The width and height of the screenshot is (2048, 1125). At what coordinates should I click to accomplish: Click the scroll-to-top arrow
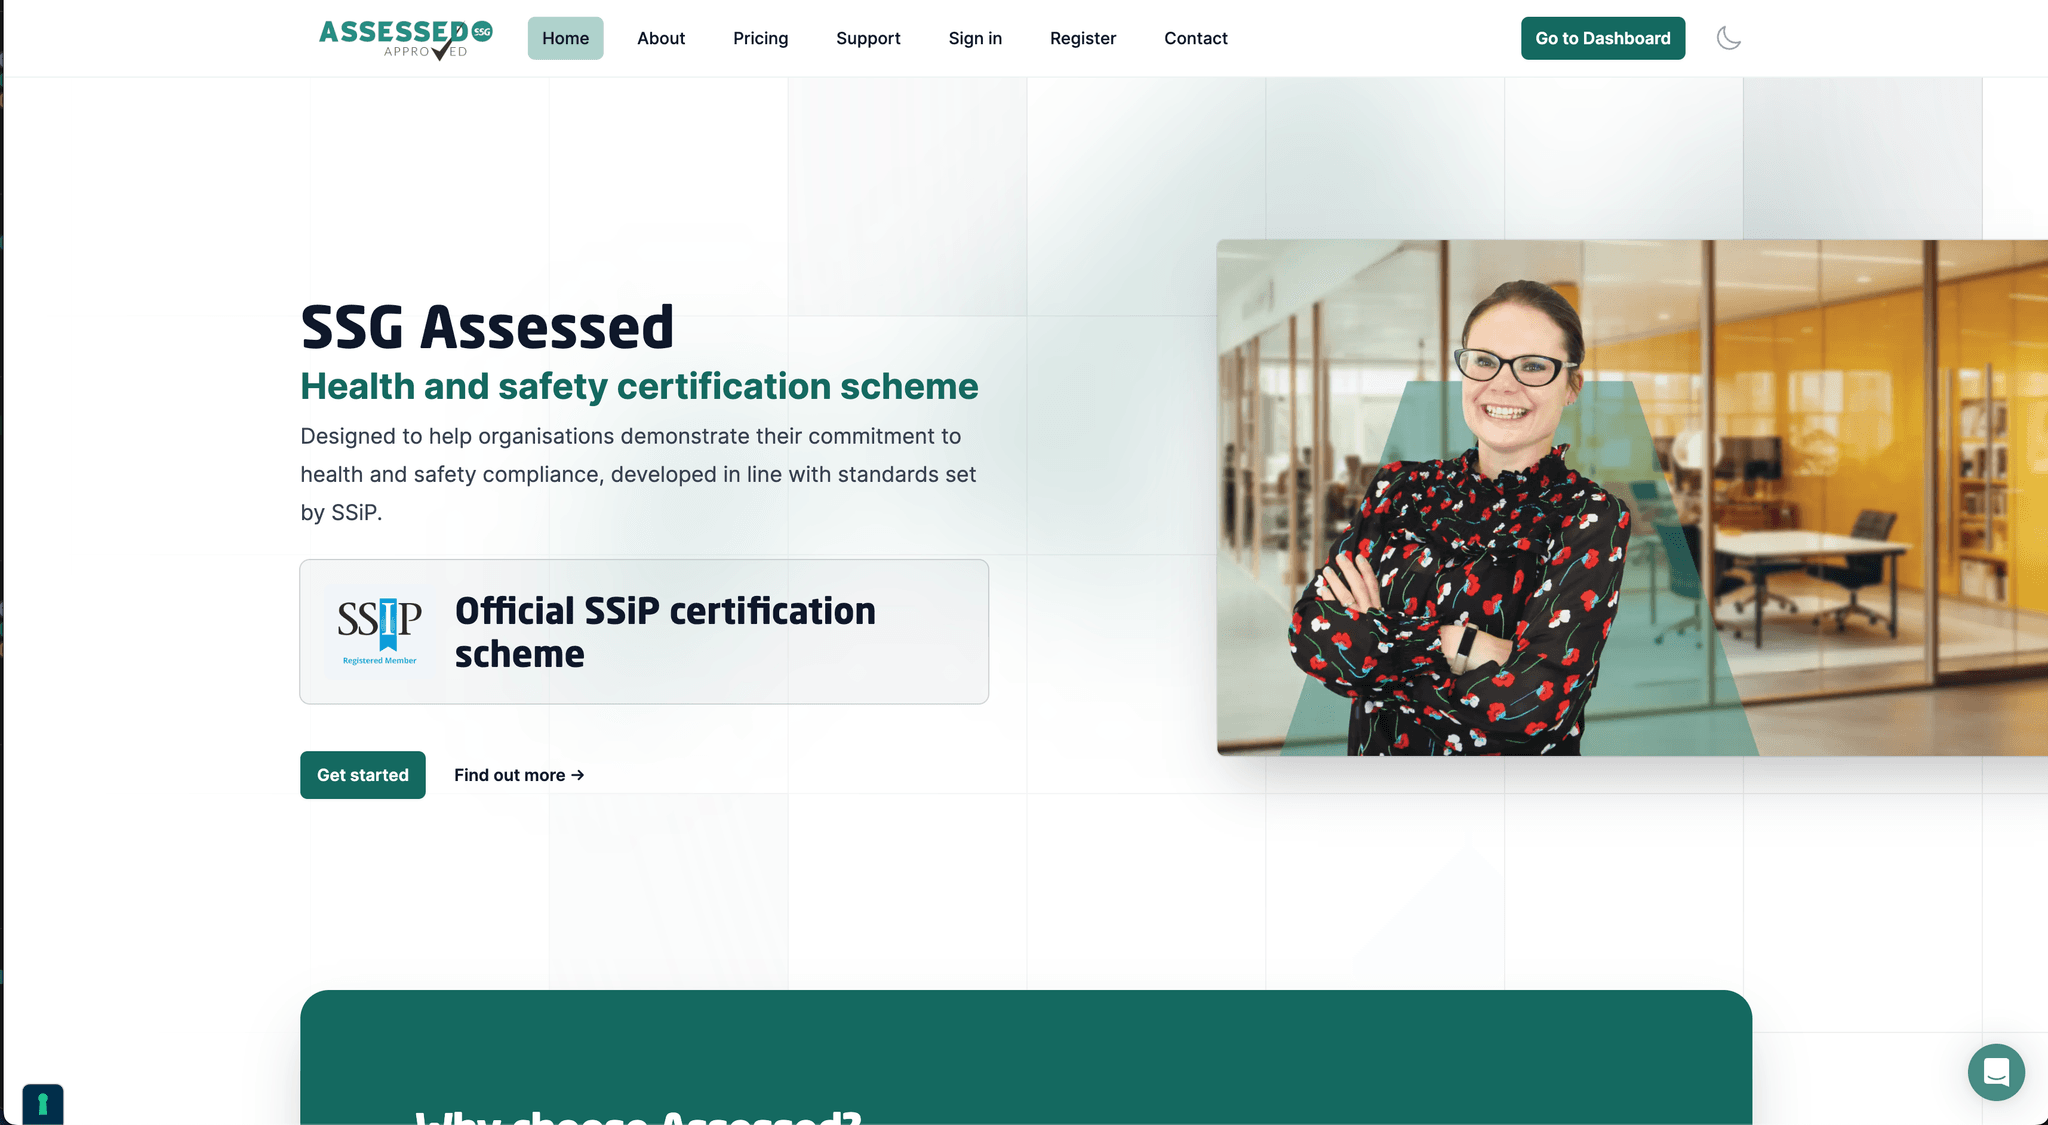[x=42, y=1104]
